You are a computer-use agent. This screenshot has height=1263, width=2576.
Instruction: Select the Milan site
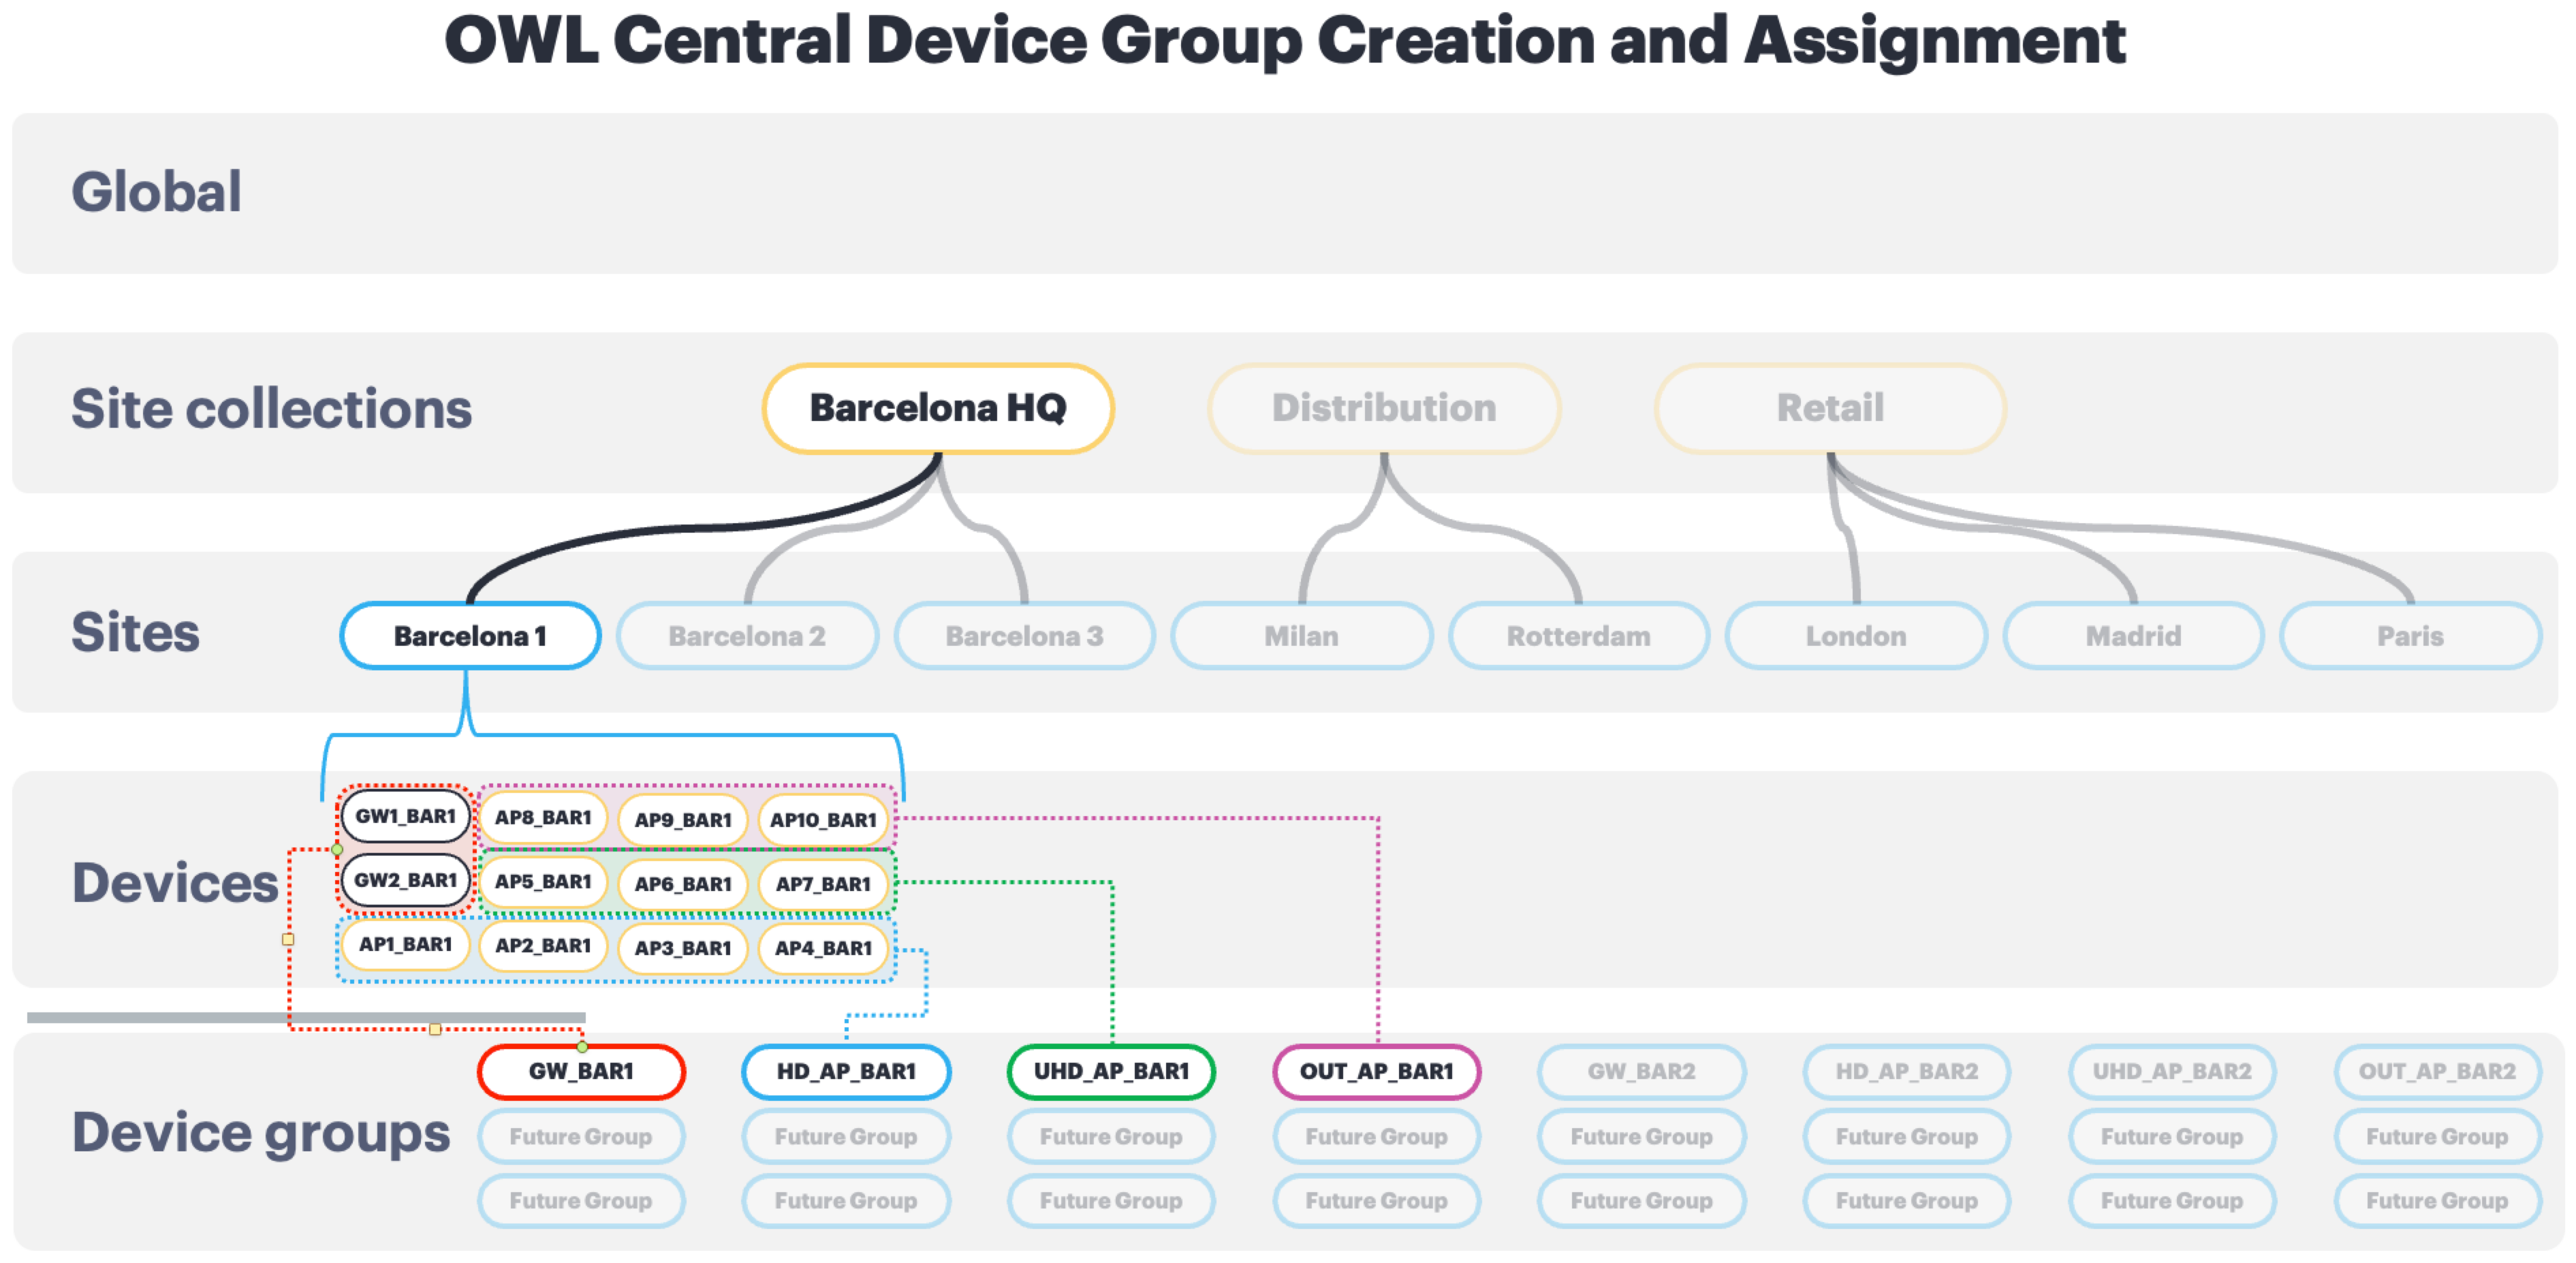(1301, 636)
